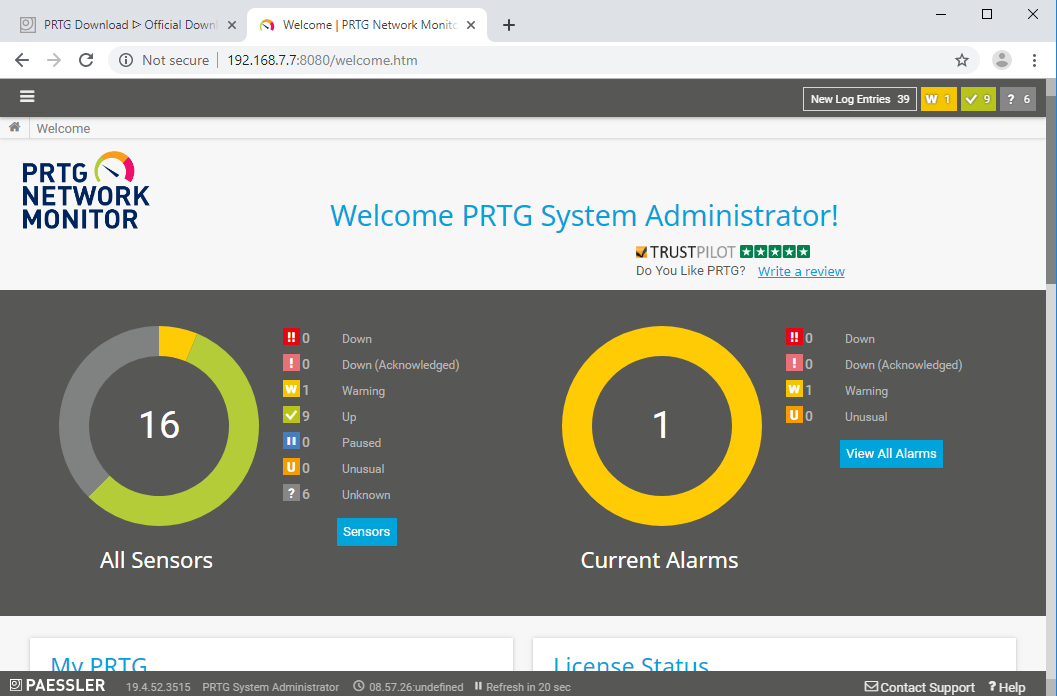Screen dimensions: 1057x696
Task: Open the hamburger main menu
Action: pyautogui.click(x=27, y=96)
